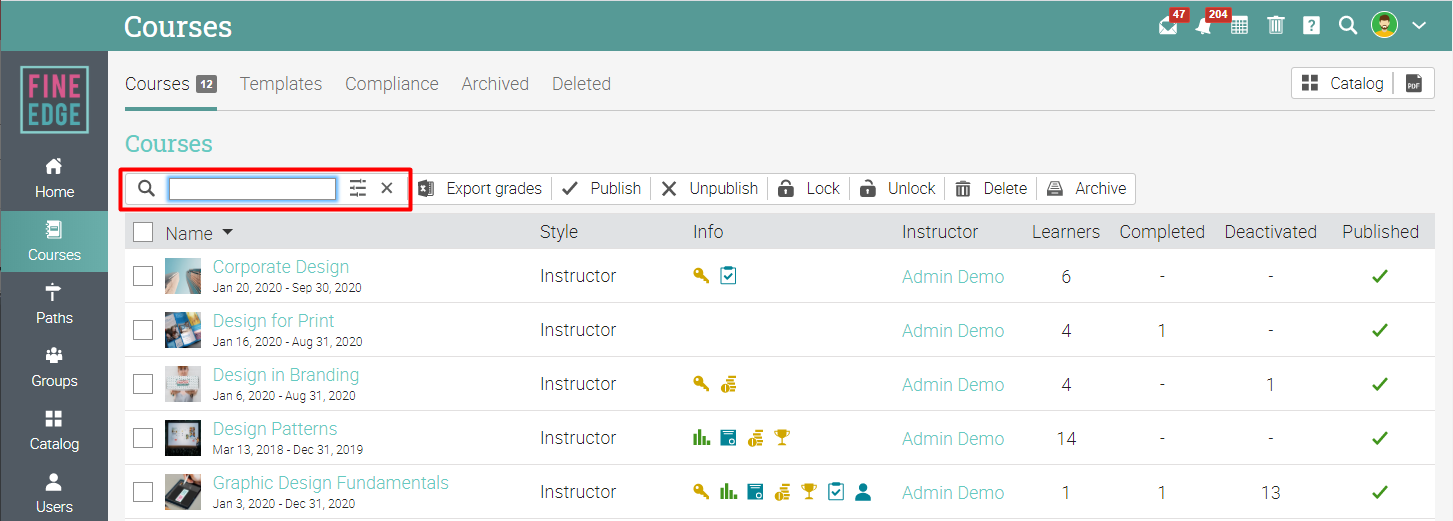The image size is (1453, 521).
Task: Click the Export grades button
Action: pyautogui.click(x=481, y=188)
